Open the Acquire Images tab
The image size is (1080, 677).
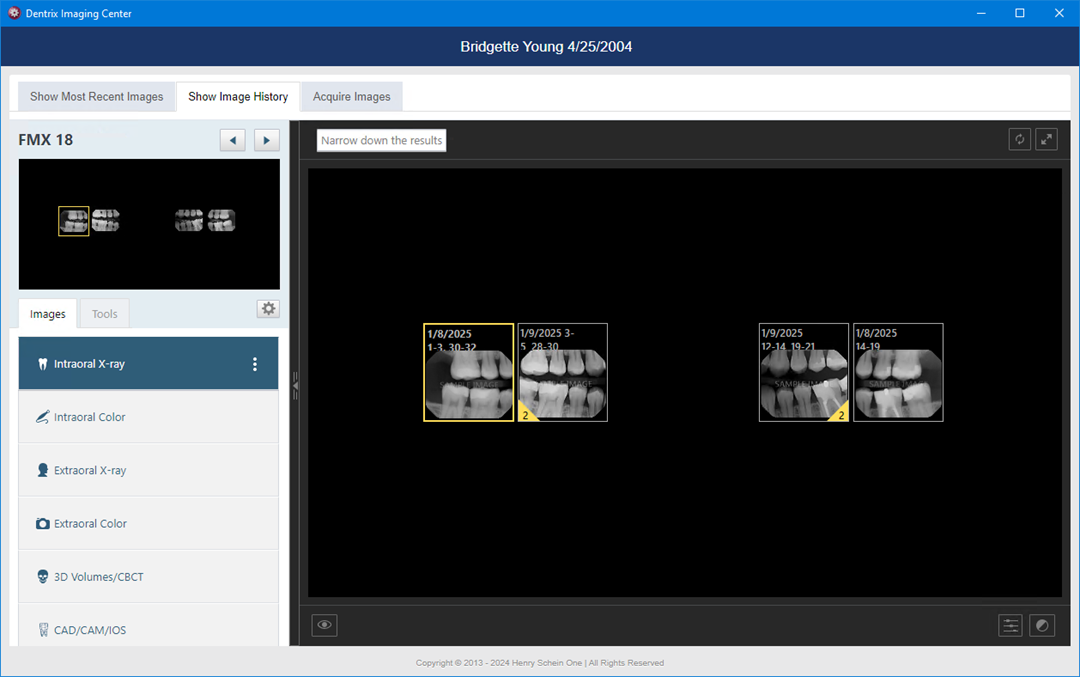click(x=352, y=97)
